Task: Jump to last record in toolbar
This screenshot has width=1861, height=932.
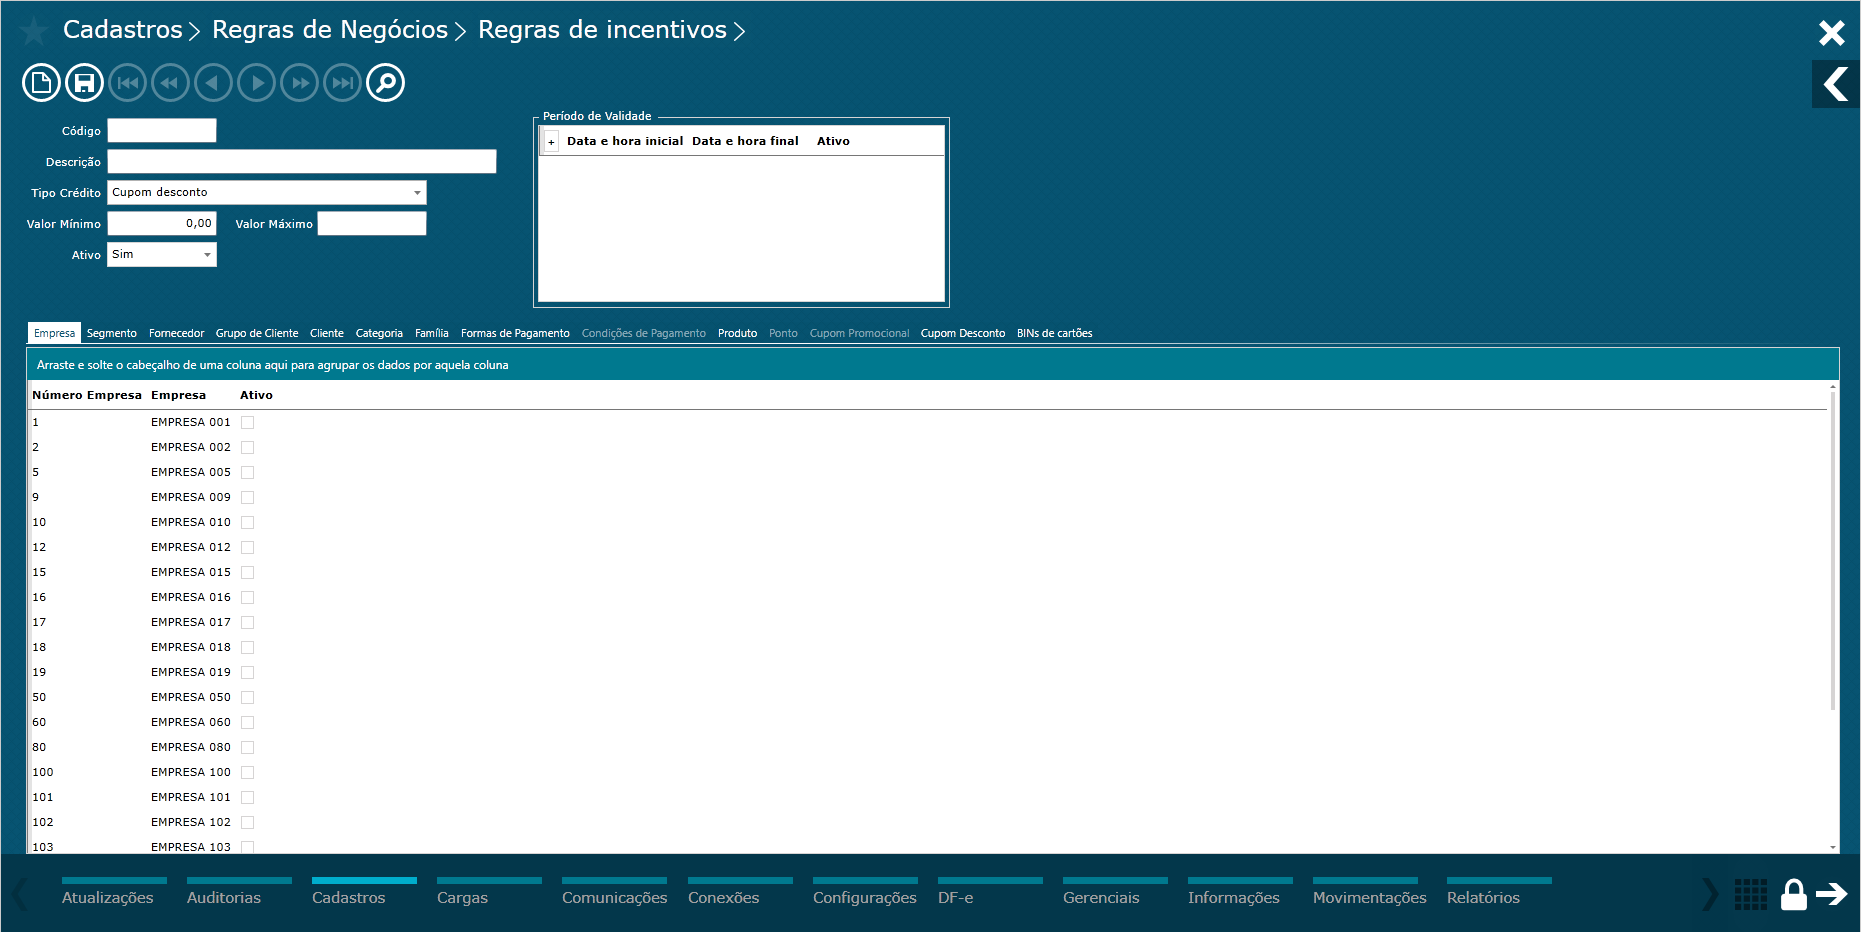Action: tap(343, 83)
